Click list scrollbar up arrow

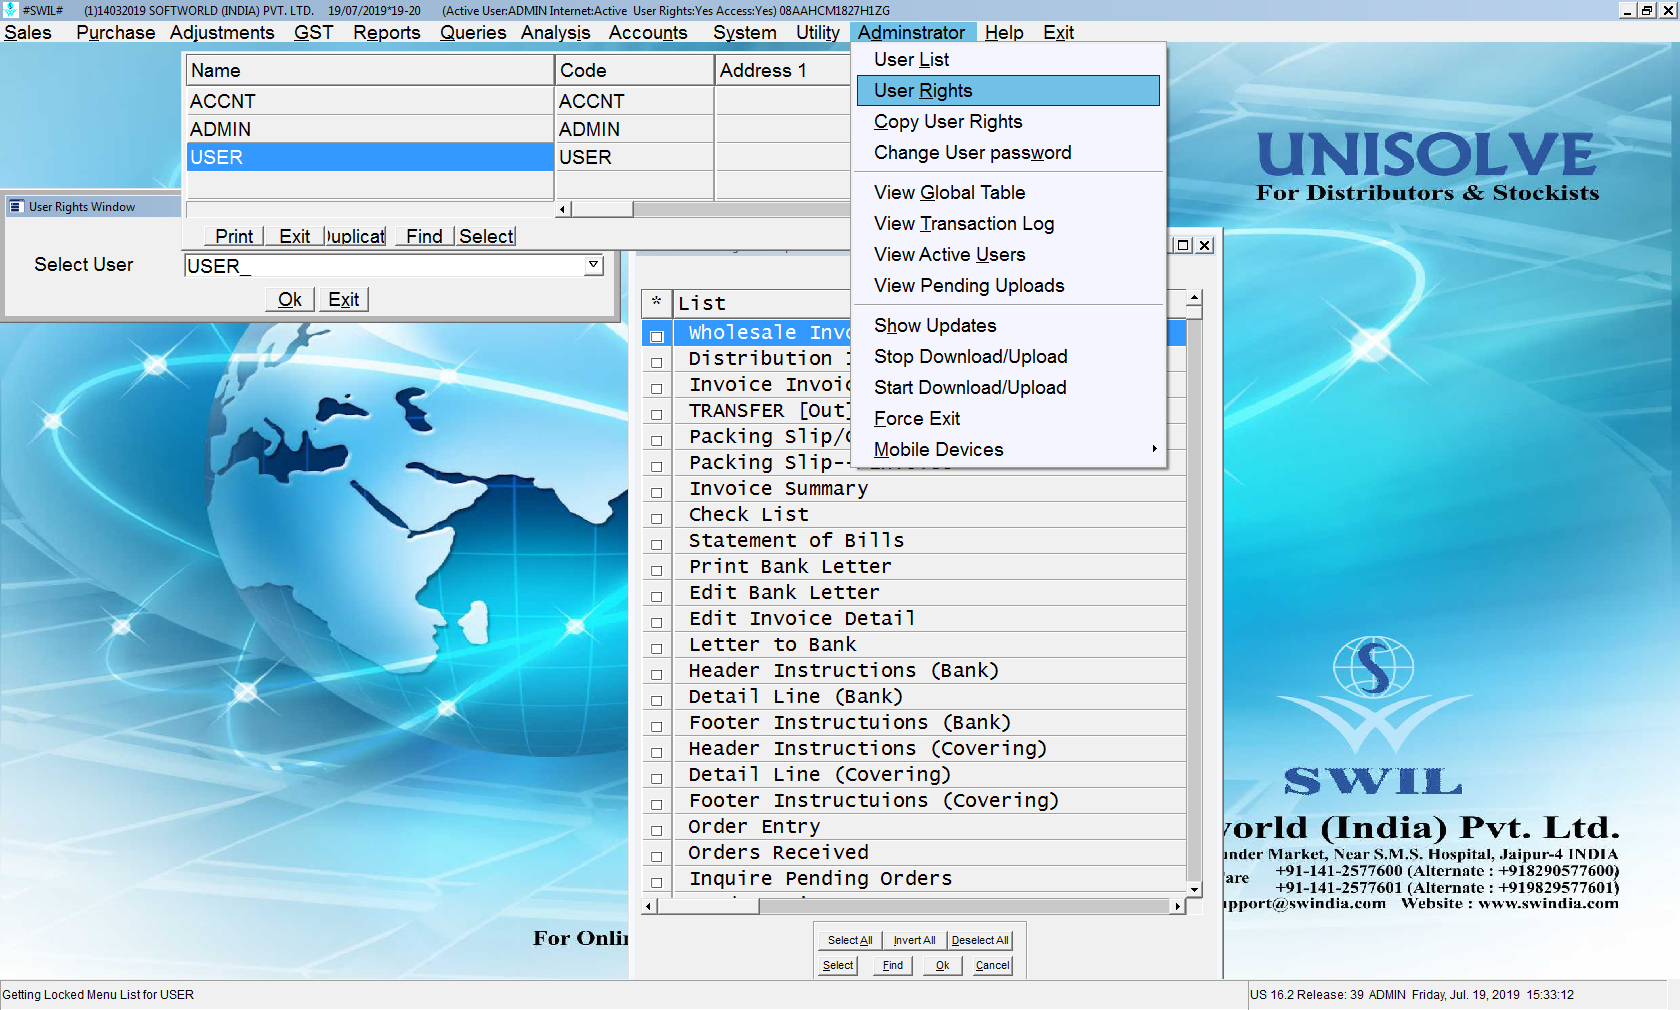(x=1194, y=298)
